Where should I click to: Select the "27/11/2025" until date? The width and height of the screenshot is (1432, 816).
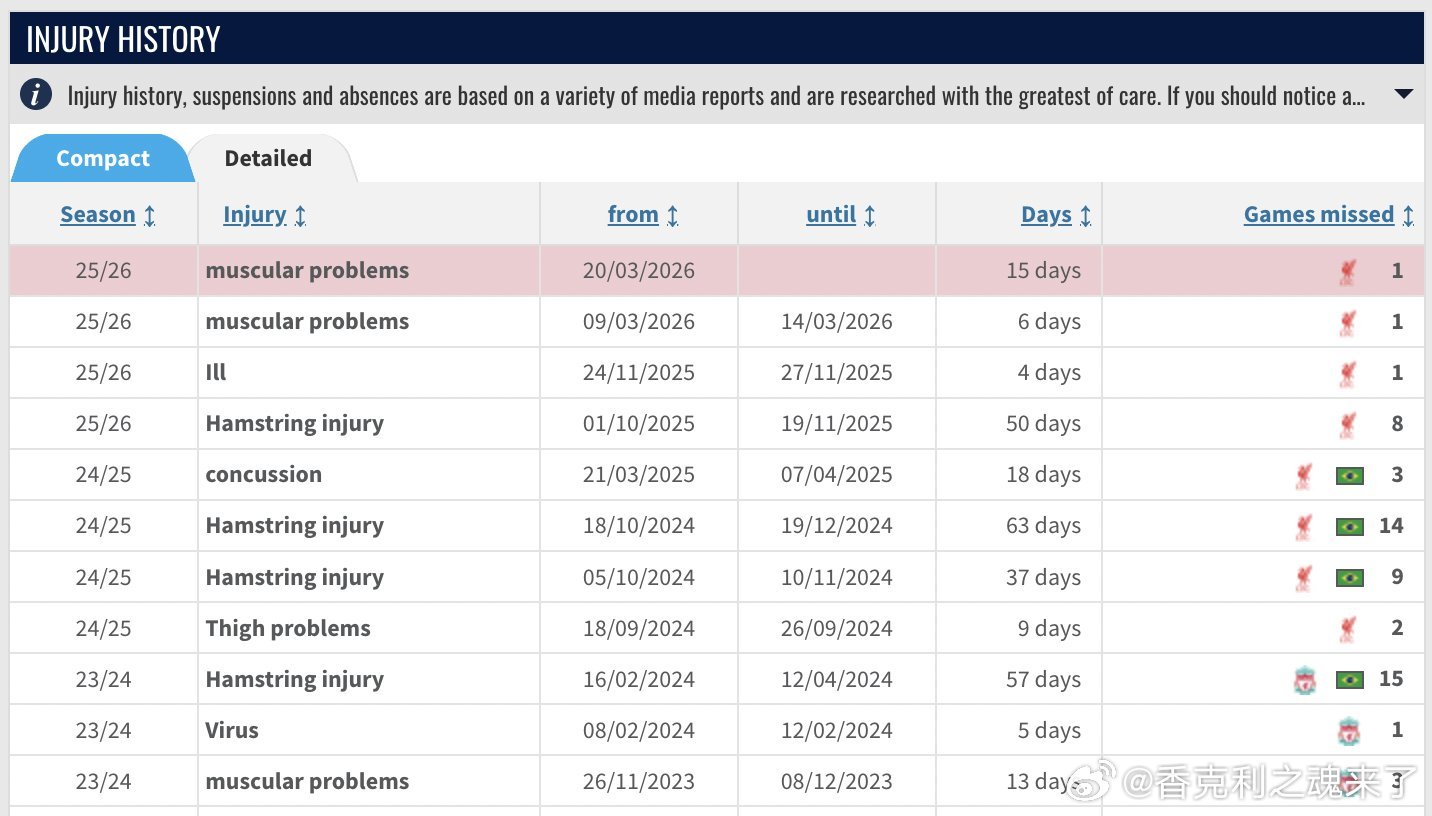pos(837,373)
